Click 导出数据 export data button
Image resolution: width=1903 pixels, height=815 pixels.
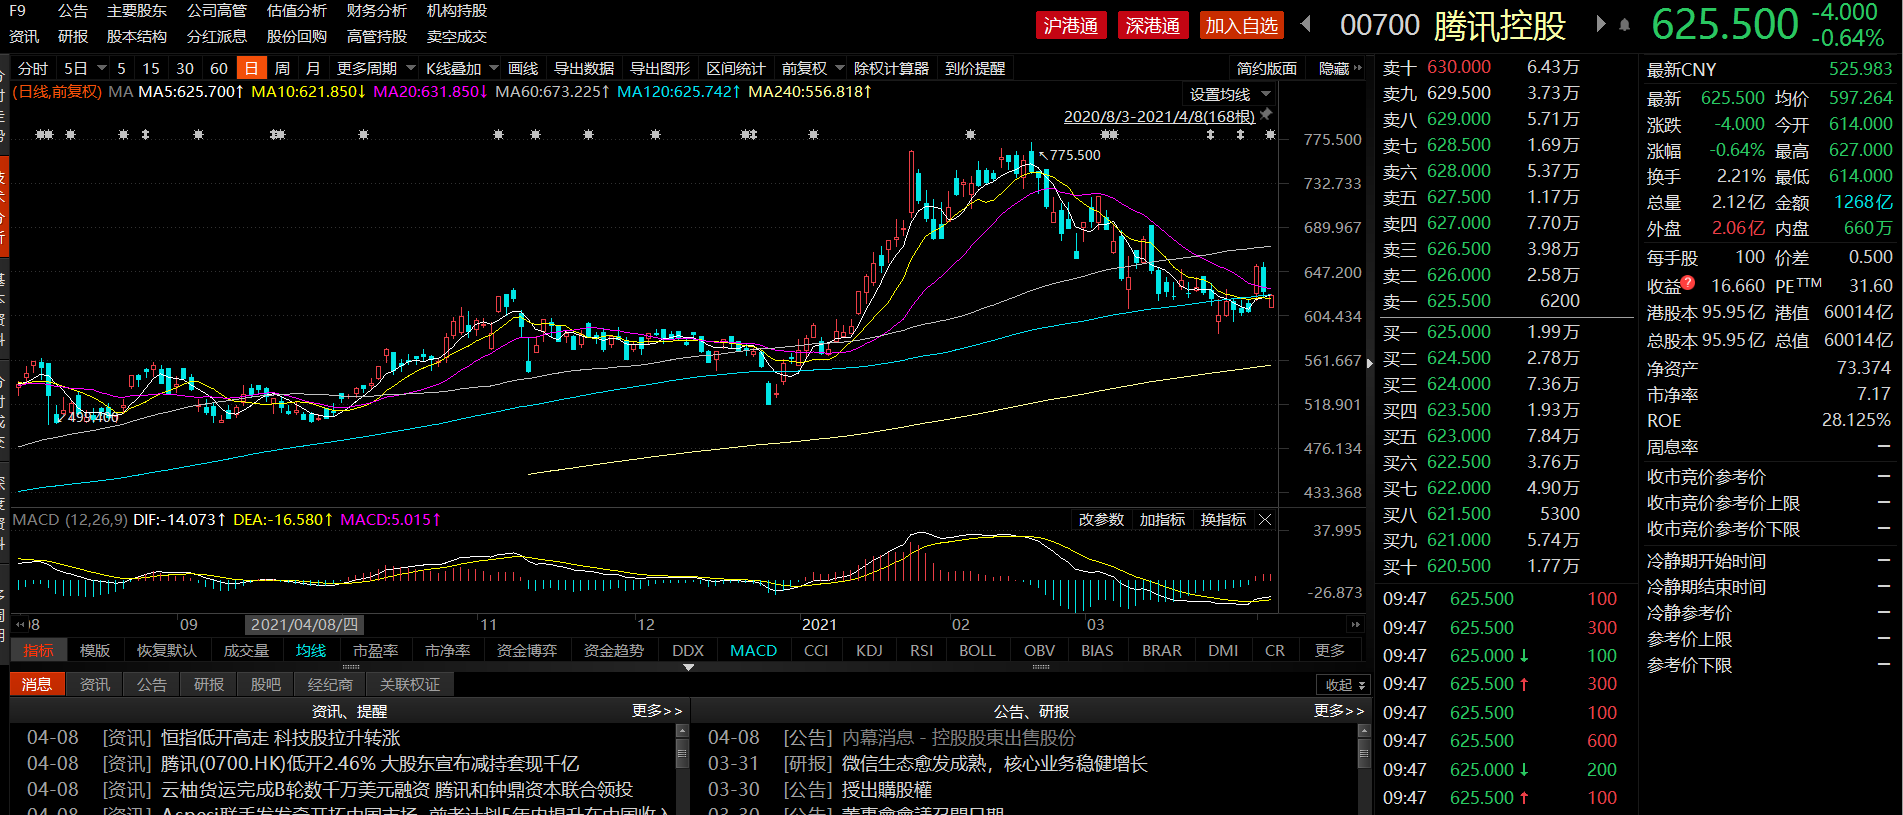point(584,68)
